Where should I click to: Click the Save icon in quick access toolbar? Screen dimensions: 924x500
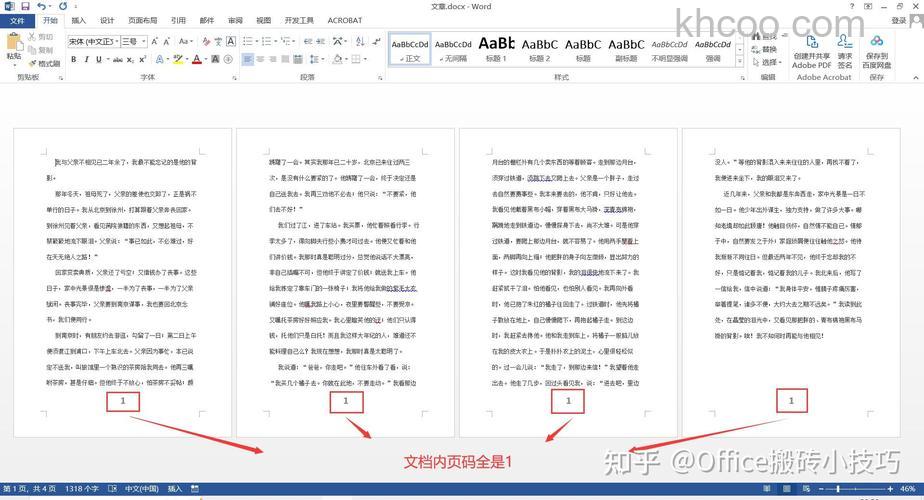(25, 6)
